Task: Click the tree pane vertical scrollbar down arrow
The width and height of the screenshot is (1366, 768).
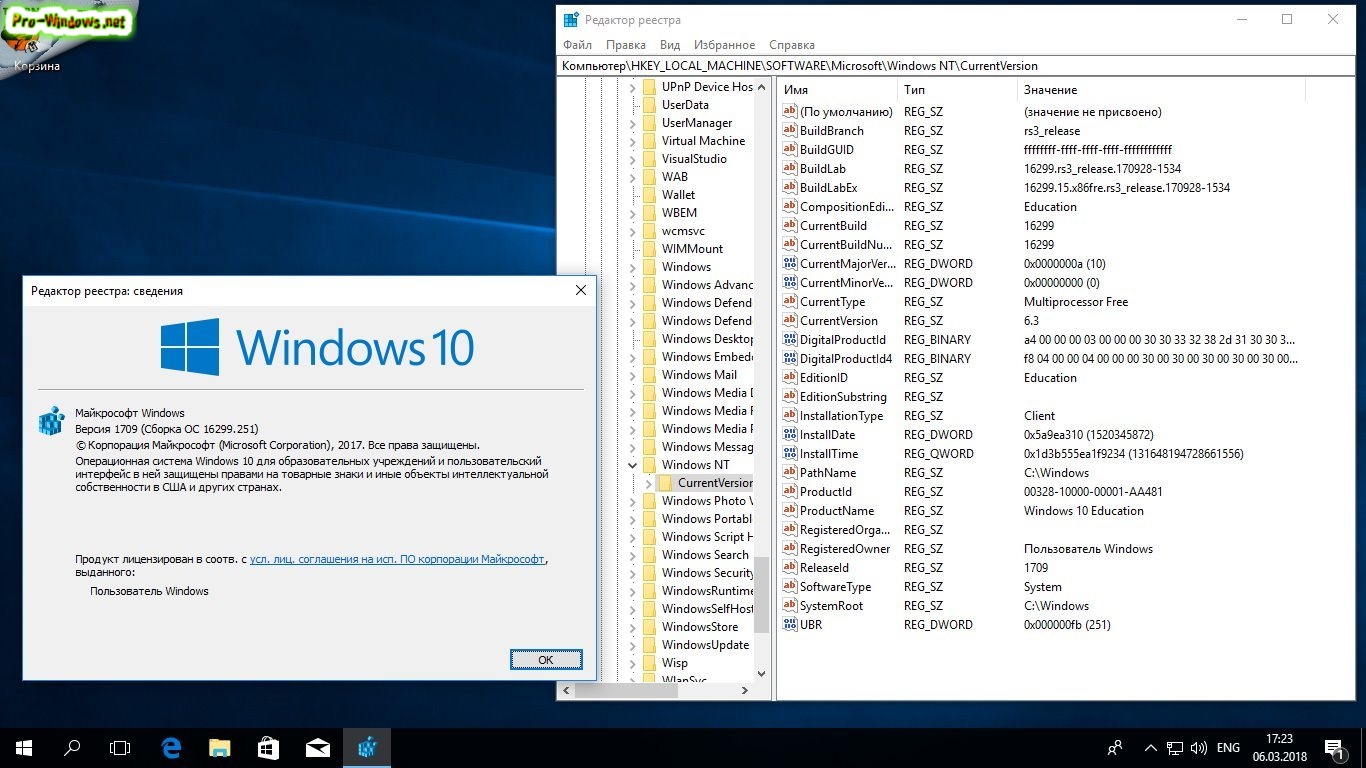Action: [762, 674]
